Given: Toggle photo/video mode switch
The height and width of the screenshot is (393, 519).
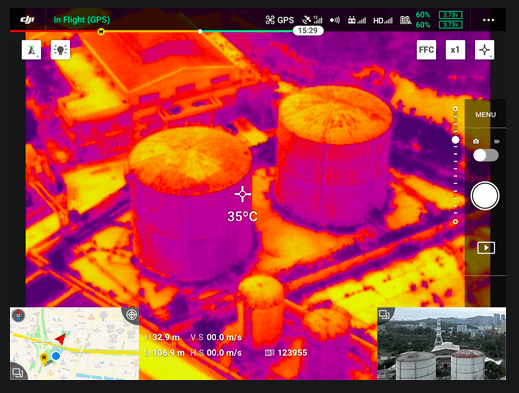Looking at the screenshot, I should (486, 155).
